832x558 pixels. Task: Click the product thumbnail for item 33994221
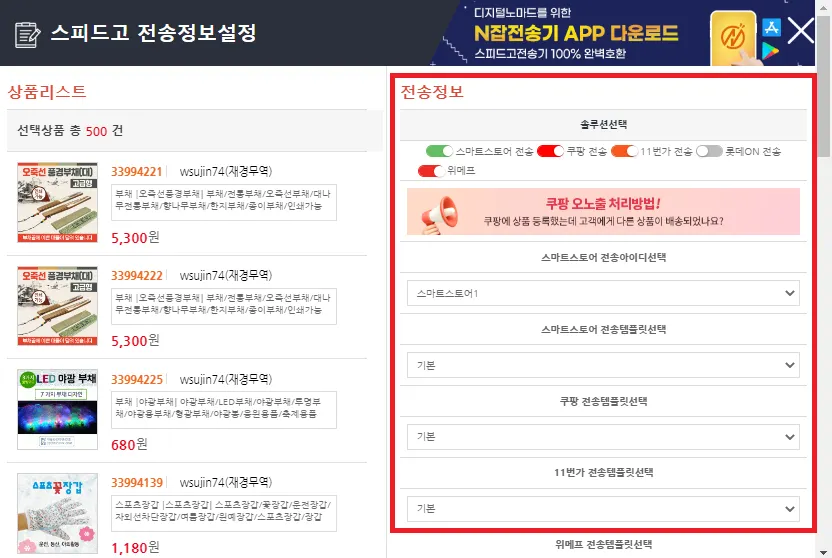pyautogui.click(x=57, y=202)
